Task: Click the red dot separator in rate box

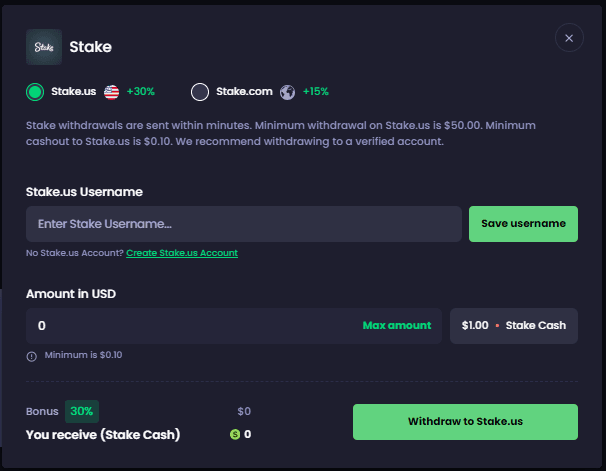Action: pos(497,326)
